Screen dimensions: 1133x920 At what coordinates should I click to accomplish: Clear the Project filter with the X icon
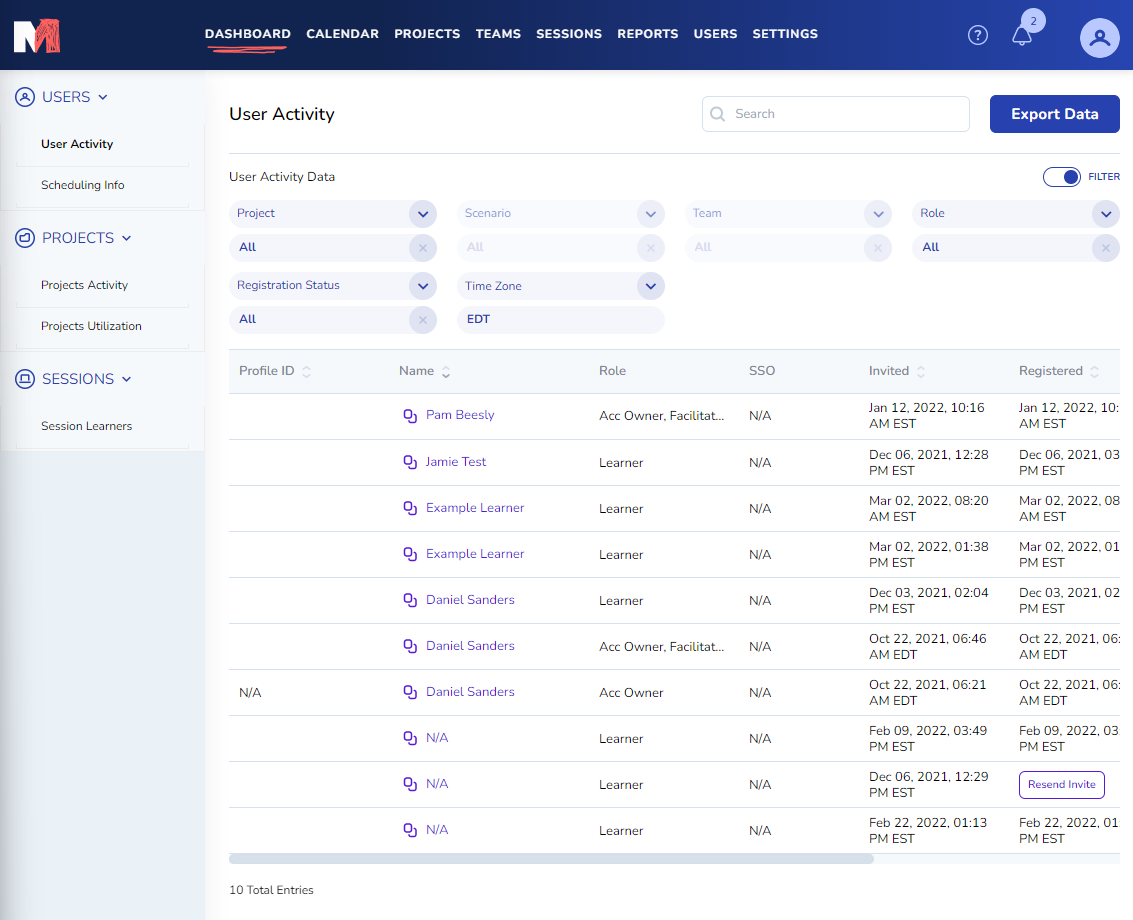coord(422,247)
